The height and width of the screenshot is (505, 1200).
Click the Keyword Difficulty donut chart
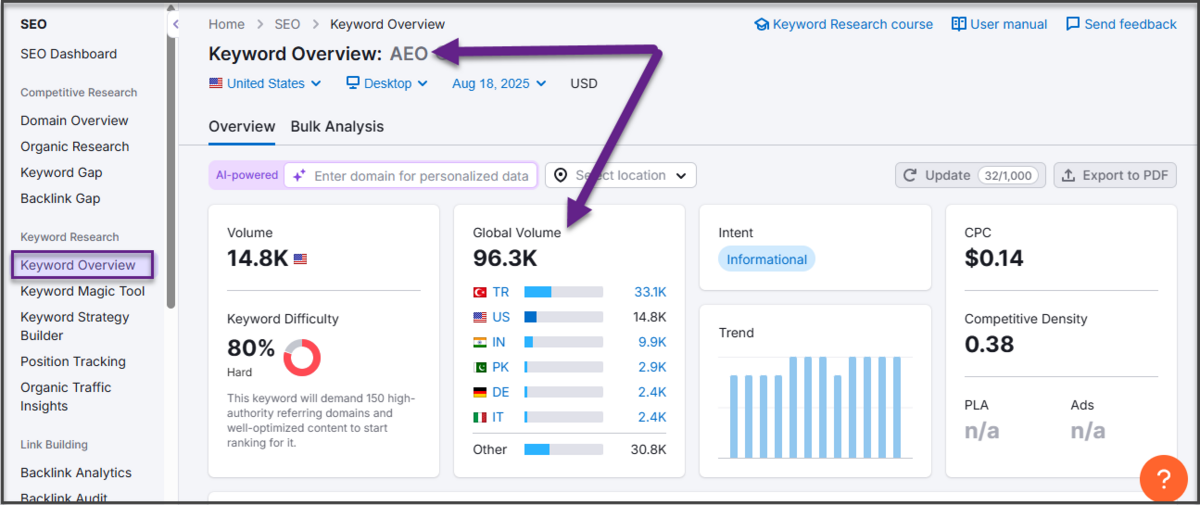click(302, 357)
